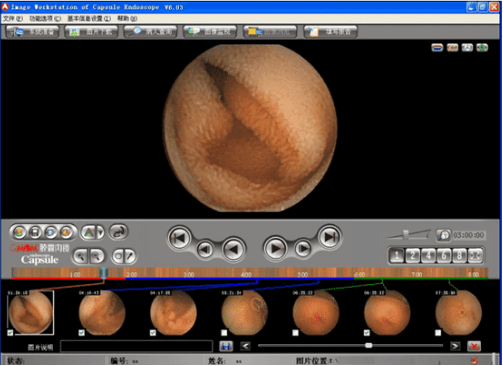Jump to the first frame
Screen dimensions: 503x366
click(180, 238)
